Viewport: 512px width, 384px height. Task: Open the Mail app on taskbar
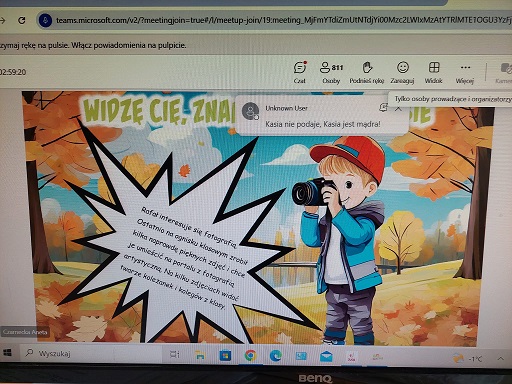326,357
